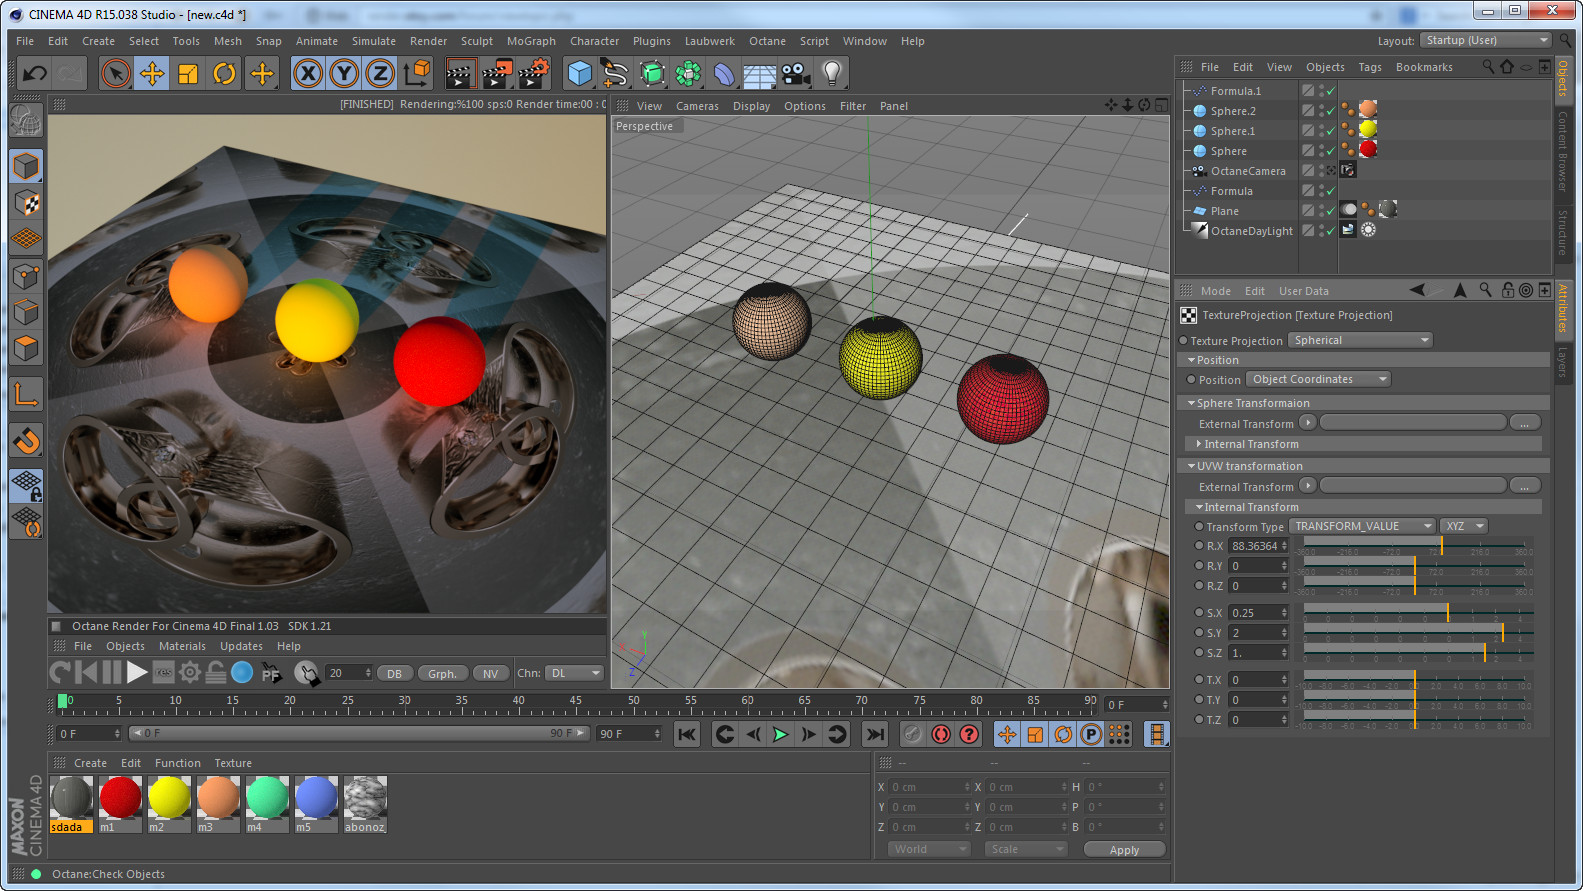Adjust the S.Y scale slider
The height and width of the screenshot is (891, 1583).
1418,632
